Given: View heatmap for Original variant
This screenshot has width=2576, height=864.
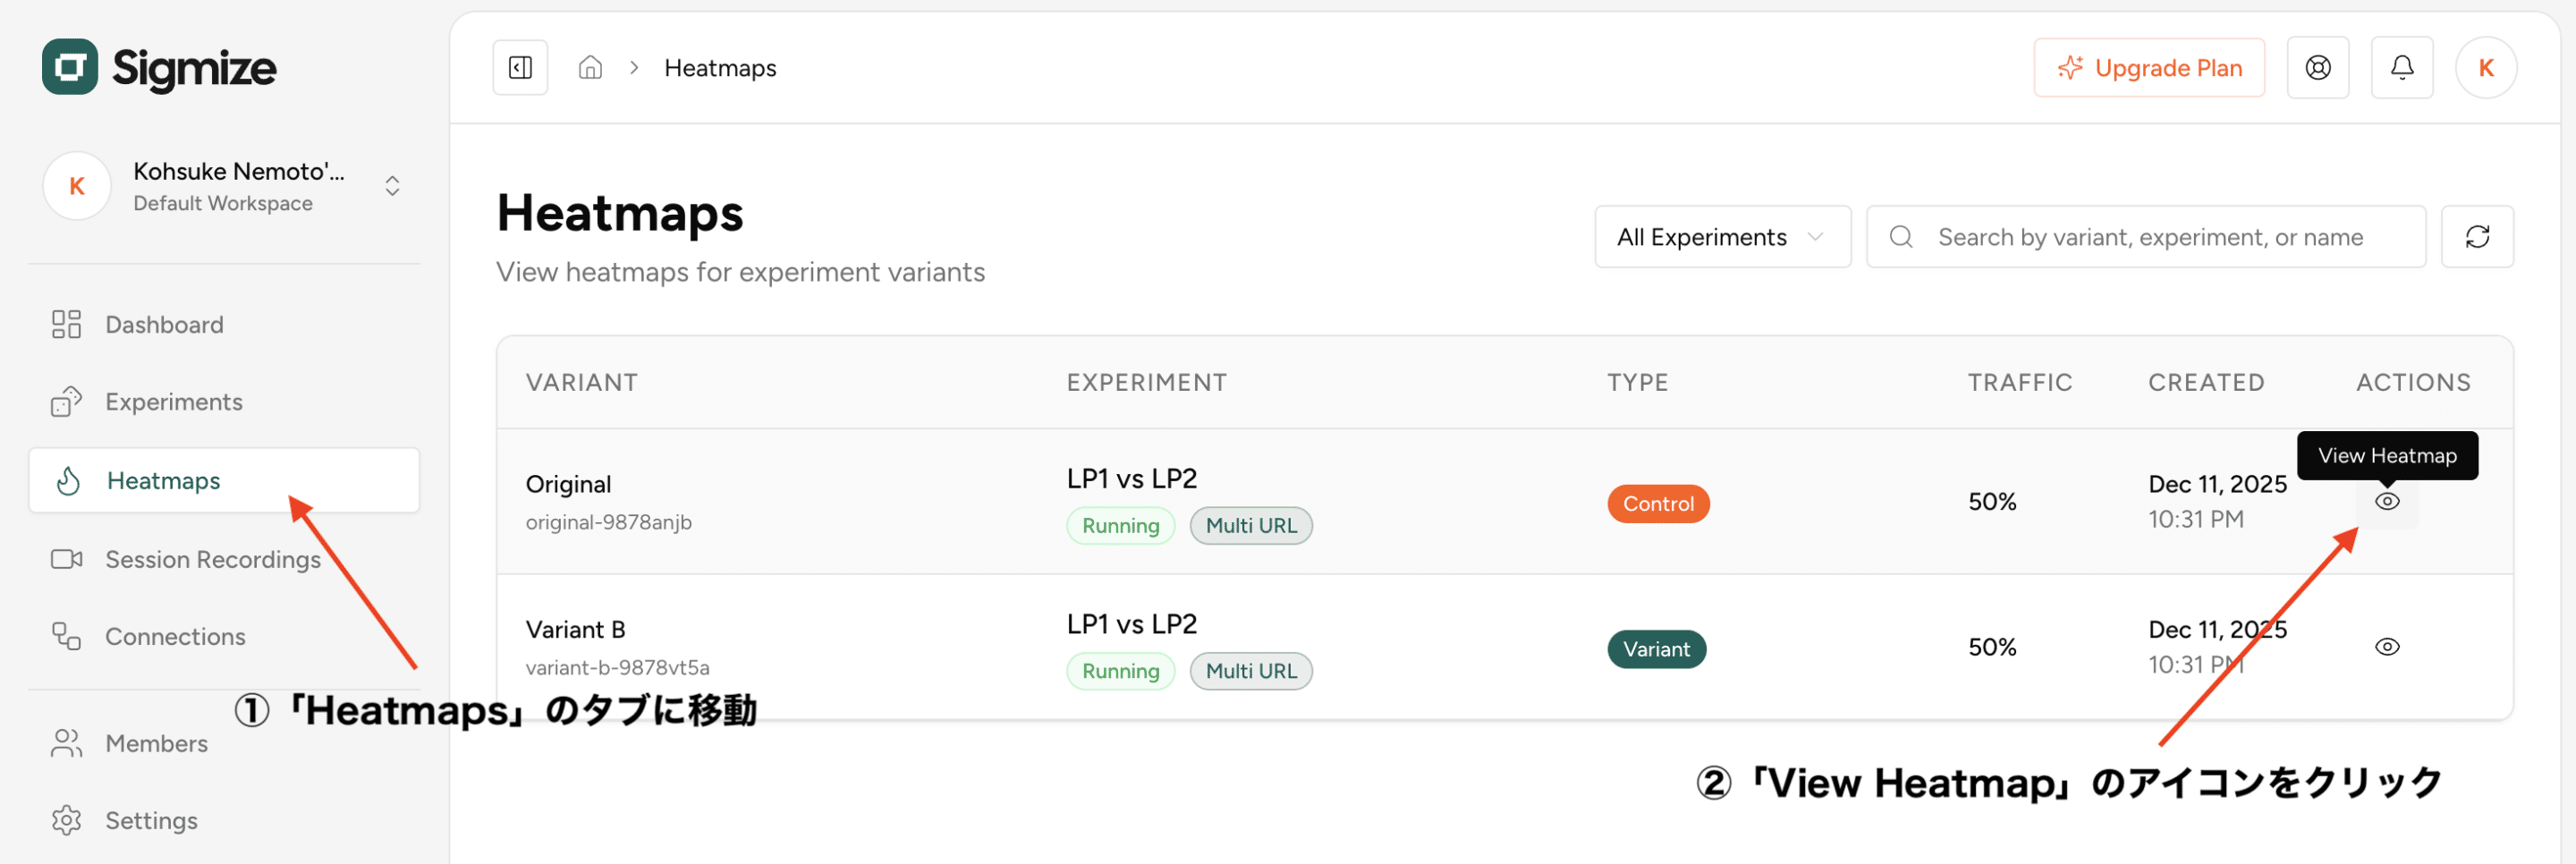Looking at the screenshot, I should (2386, 502).
